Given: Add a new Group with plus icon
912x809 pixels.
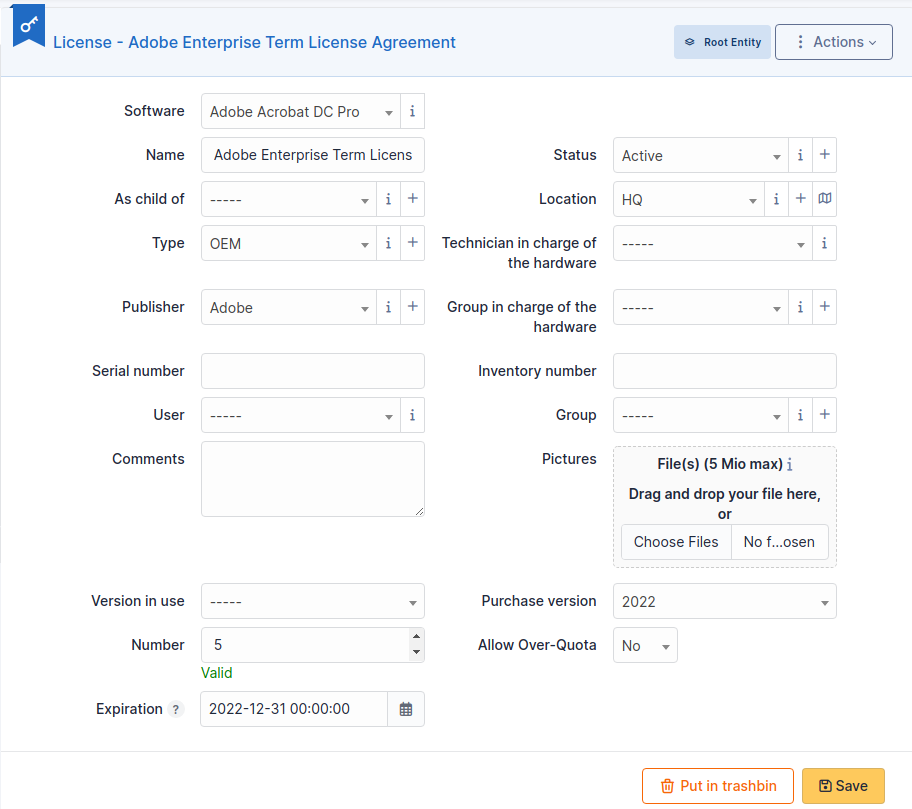Looking at the screenshot, I should tap(825, 415).
